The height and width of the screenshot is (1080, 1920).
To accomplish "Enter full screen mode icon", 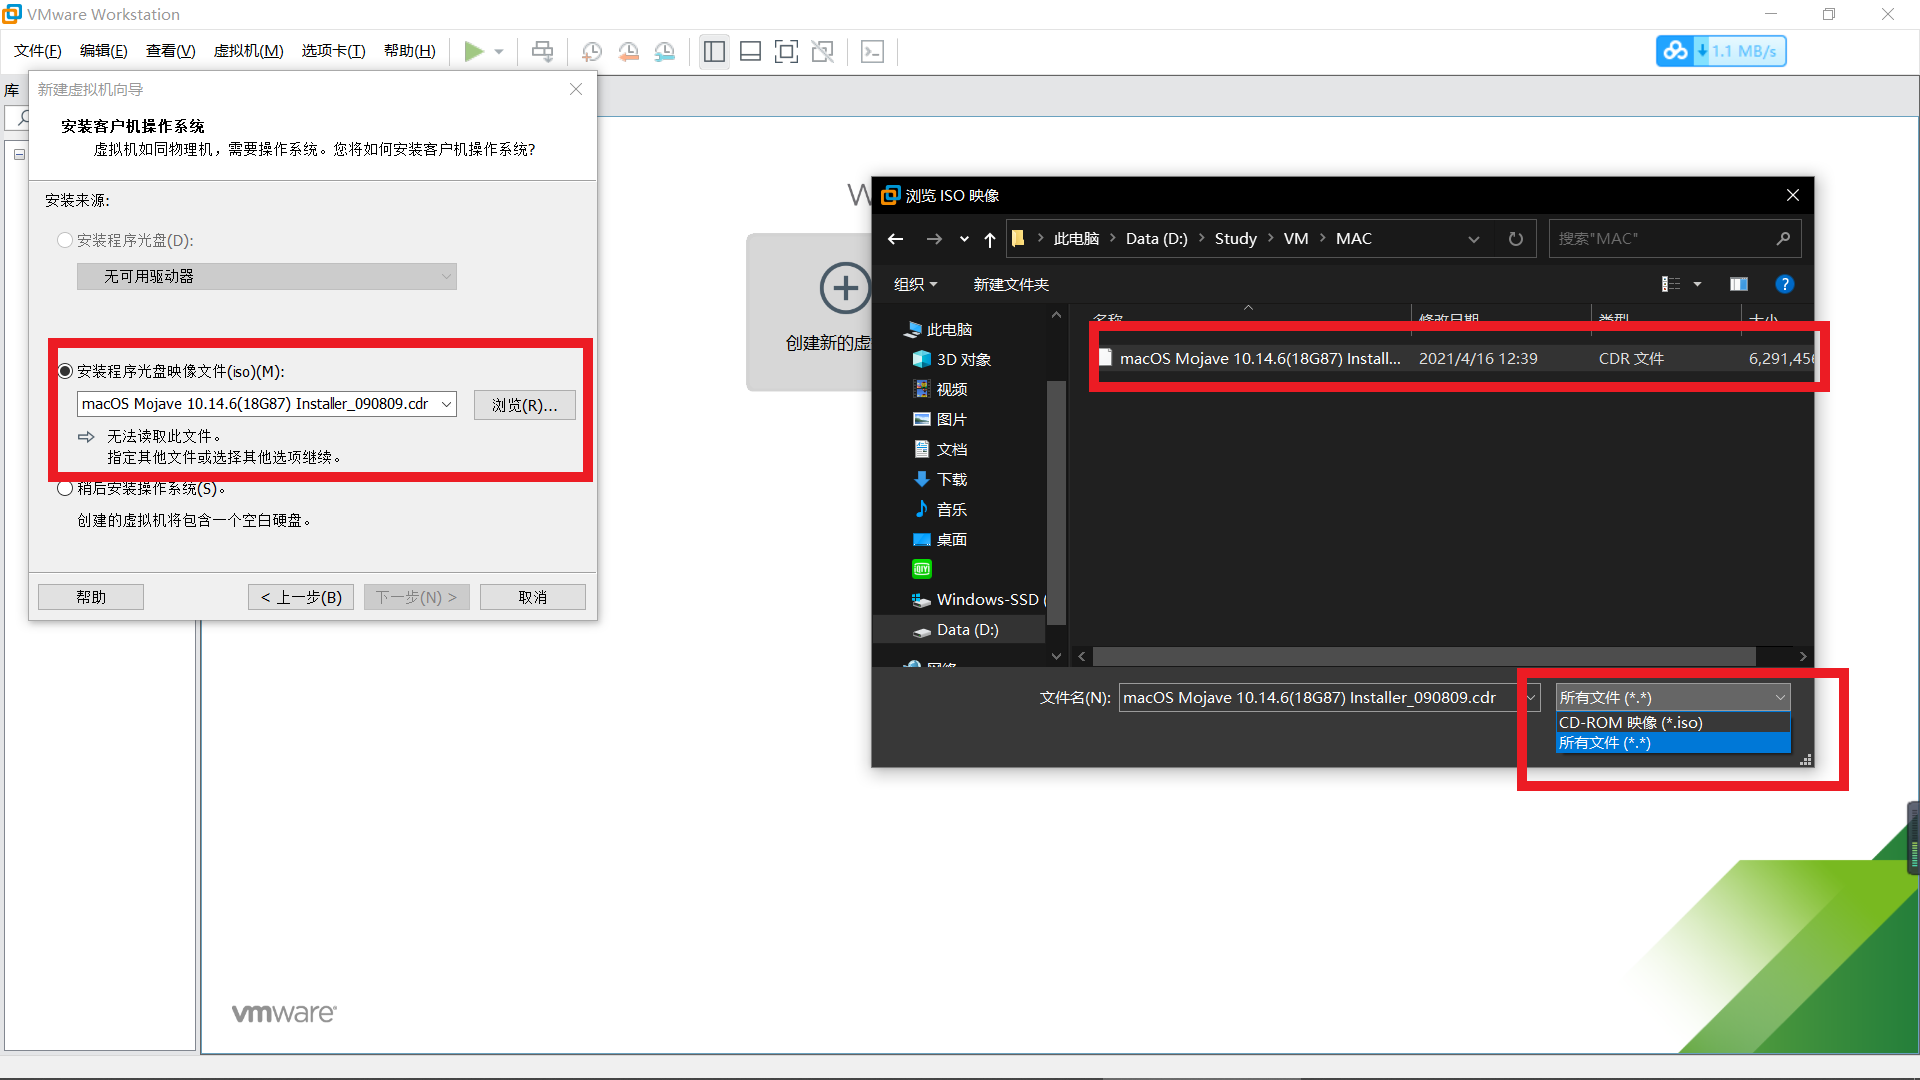I will [786, 52].
